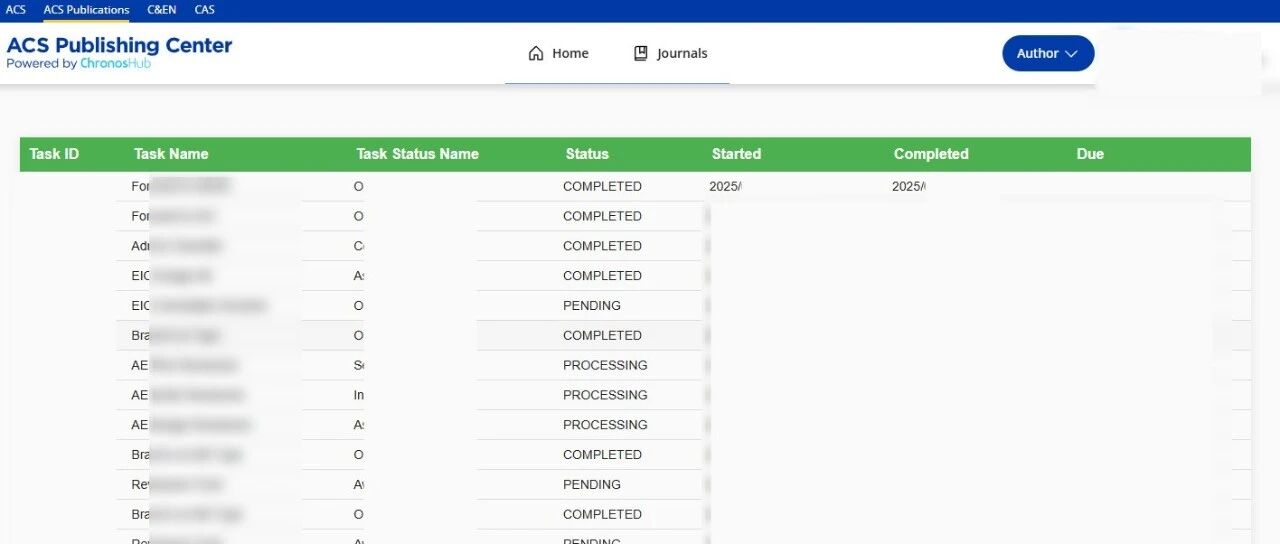This screenshot has width=1280, height=544.
Task: Click the Journals book icon
Action: (641, 54)
